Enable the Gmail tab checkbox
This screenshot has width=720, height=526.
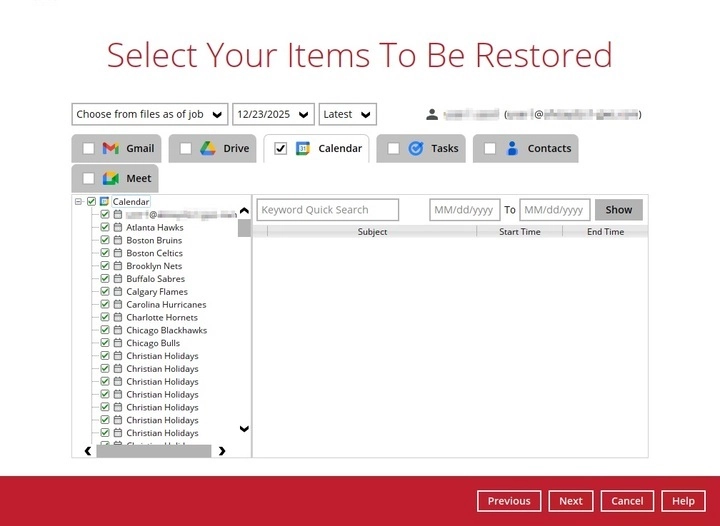coord(88,148)
